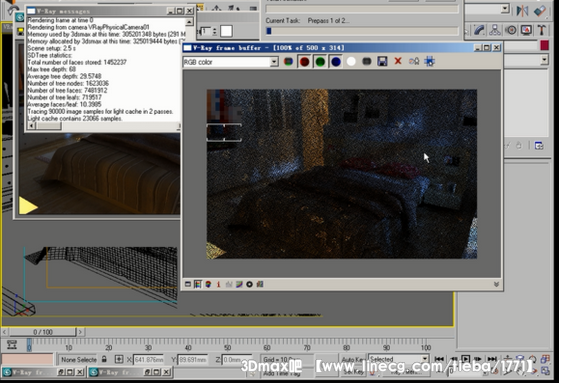Save the rendered image (floppy icon)

point(382,61)
